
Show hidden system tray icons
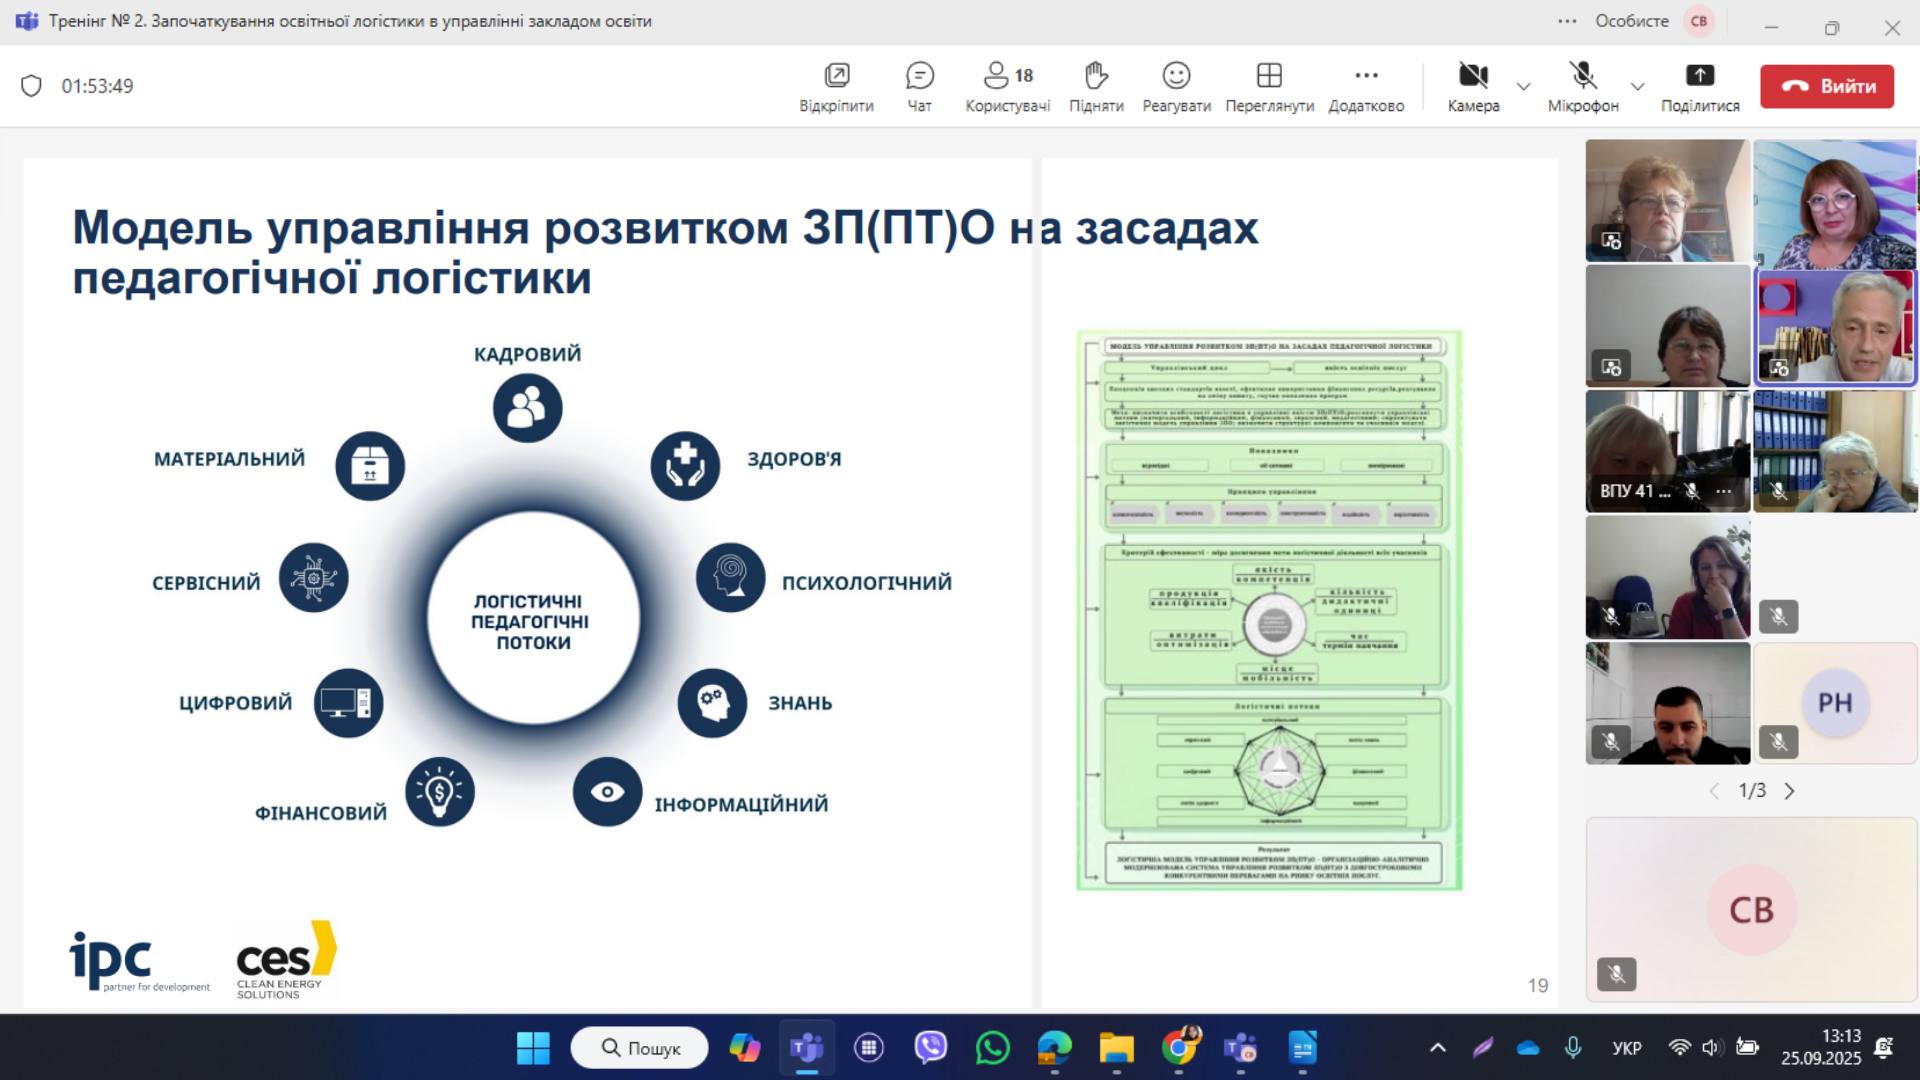click(x=1437, y=1048)
